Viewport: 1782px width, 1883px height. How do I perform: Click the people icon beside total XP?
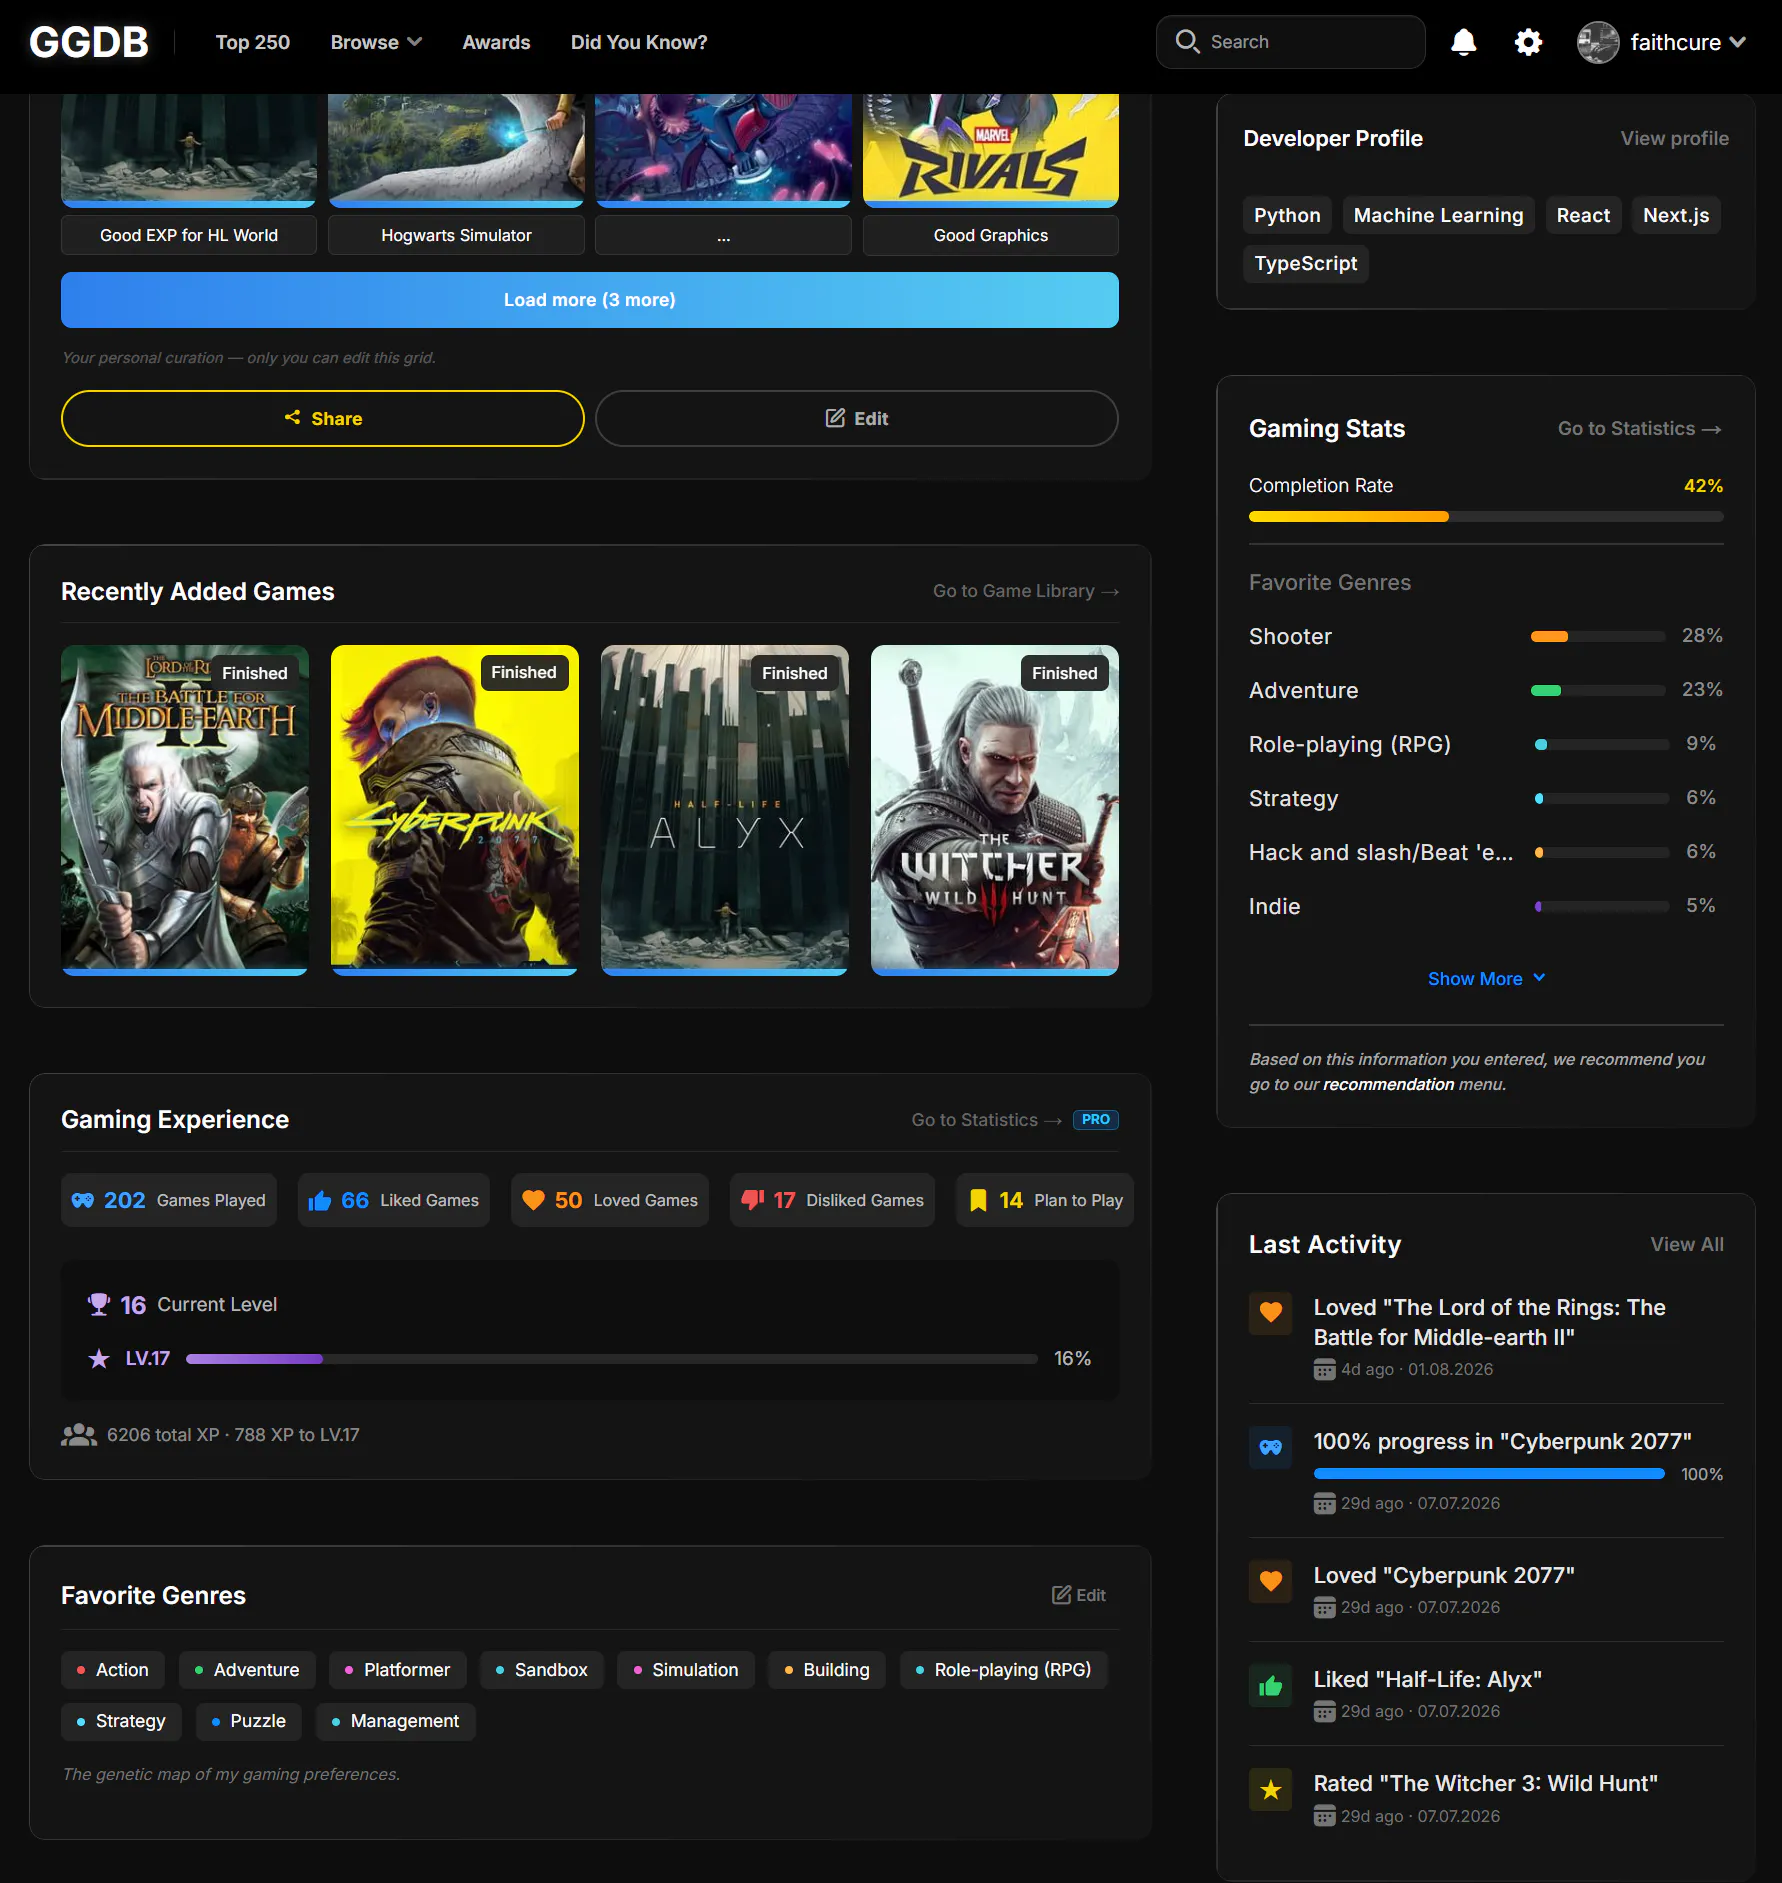(x=79, y=1435)
